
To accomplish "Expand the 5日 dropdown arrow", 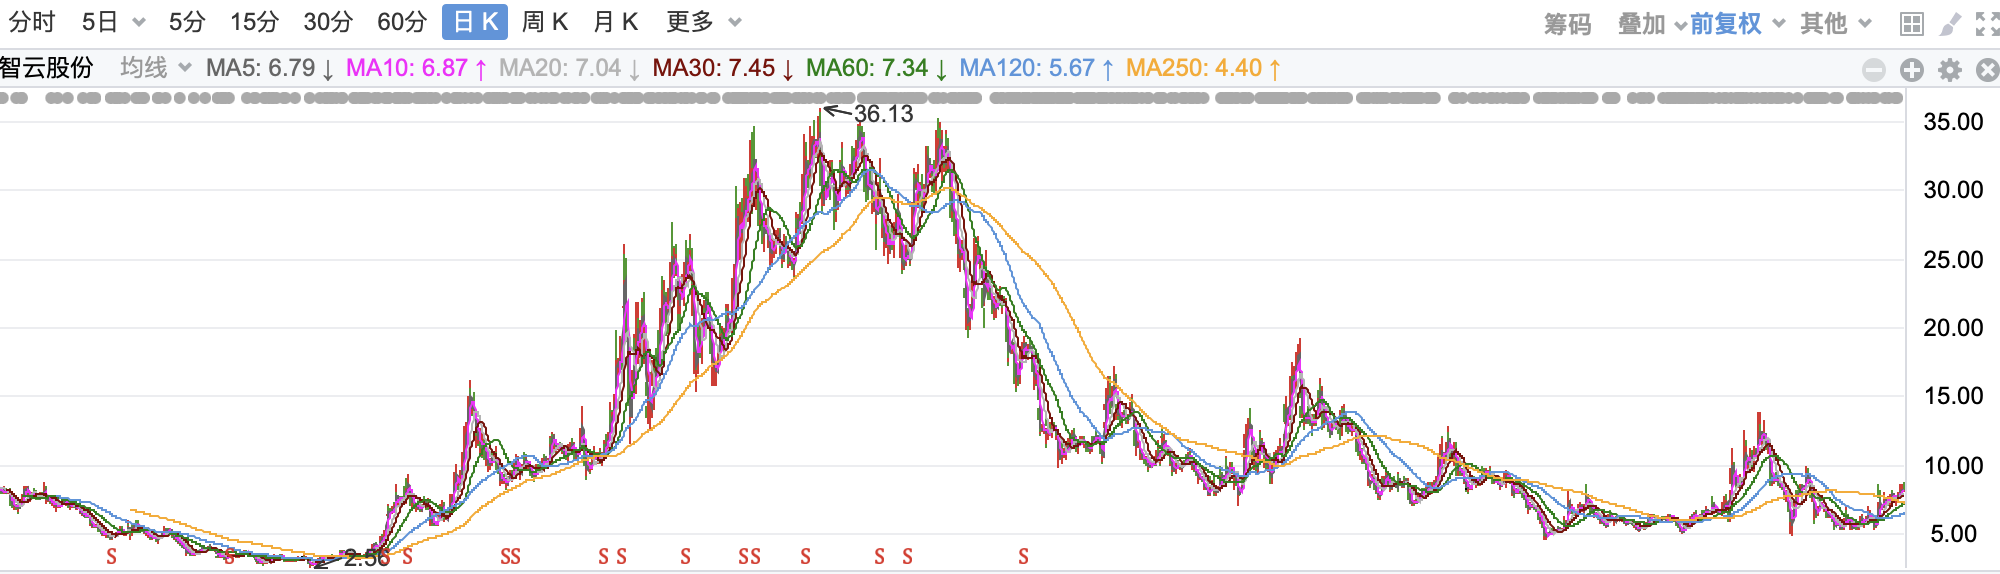I will point(139,23).
